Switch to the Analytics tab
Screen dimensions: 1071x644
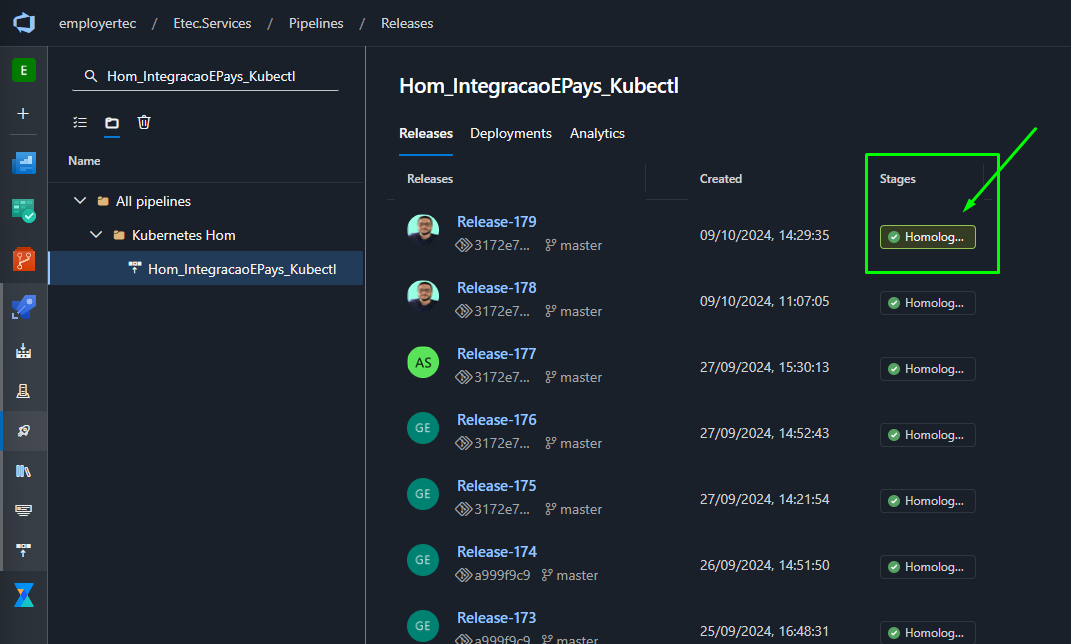(x=598, y=134)
